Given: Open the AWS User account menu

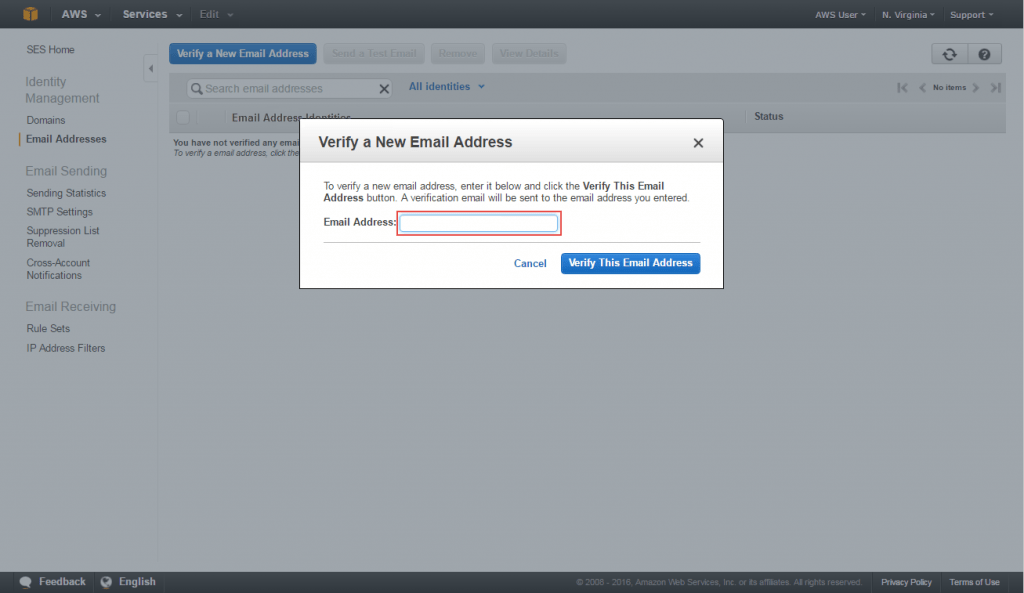Looking at the screenshot, I should pos(841,15).
